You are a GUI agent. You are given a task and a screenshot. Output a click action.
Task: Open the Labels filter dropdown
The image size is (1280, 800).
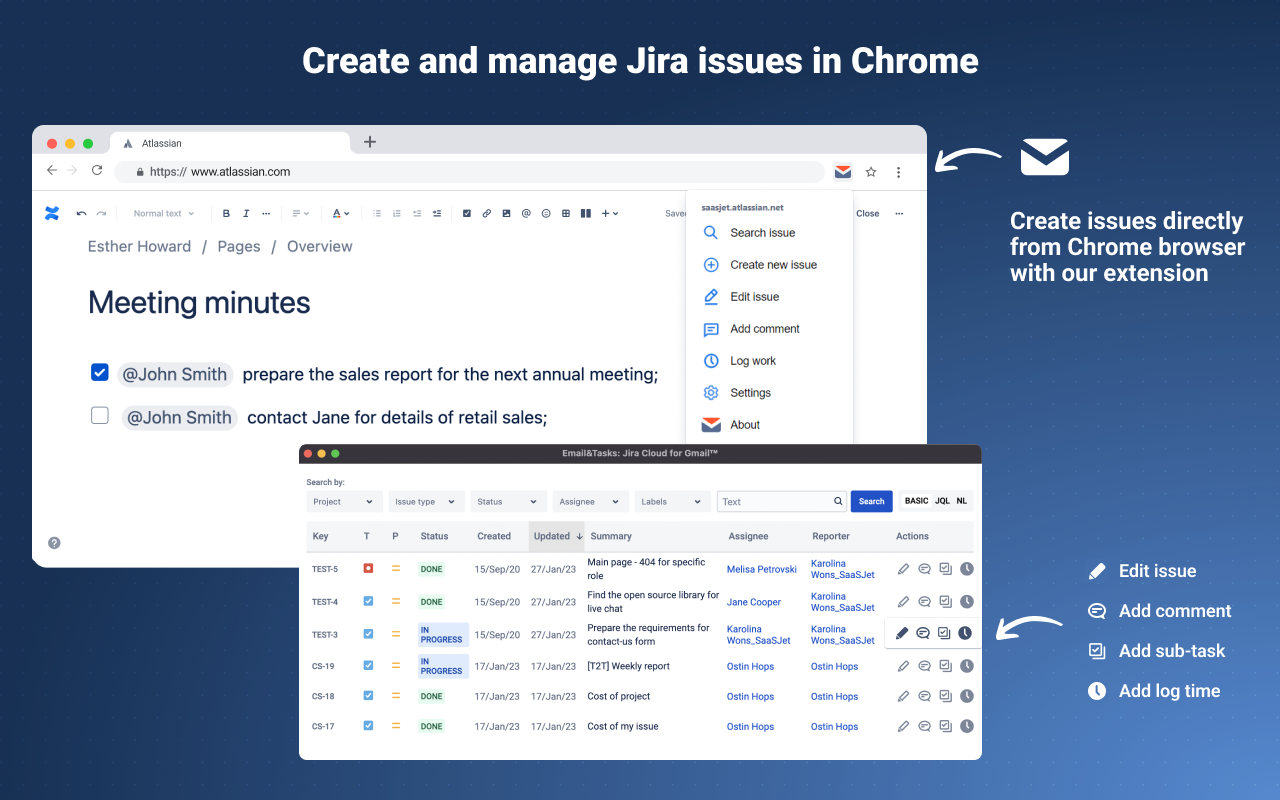pos(672,502)
